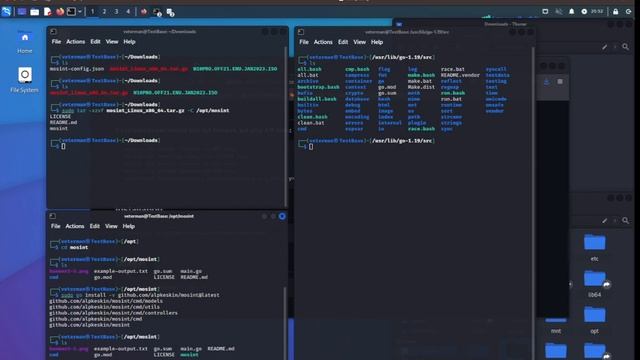640x360 pixels.
Task: Click mosint-config.json in Downloads terminal
Action: click(77, 69)
